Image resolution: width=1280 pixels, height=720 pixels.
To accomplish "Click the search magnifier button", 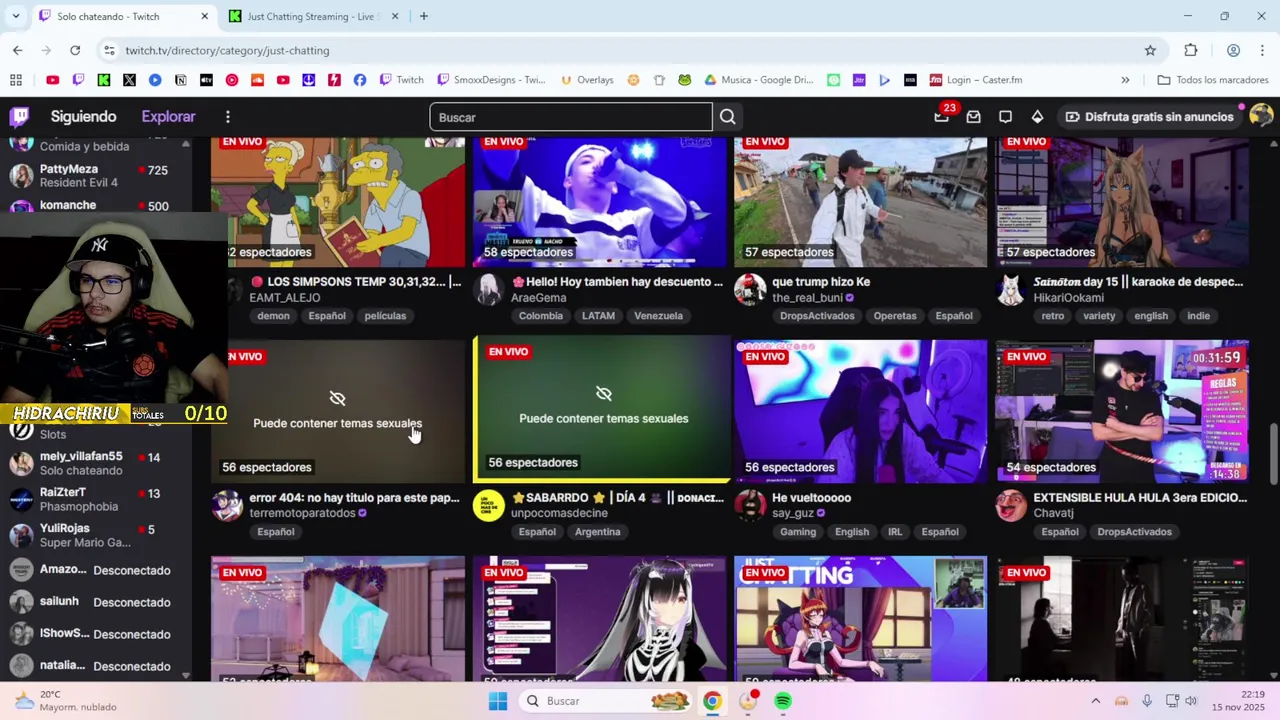I will [x=728, y=117].
